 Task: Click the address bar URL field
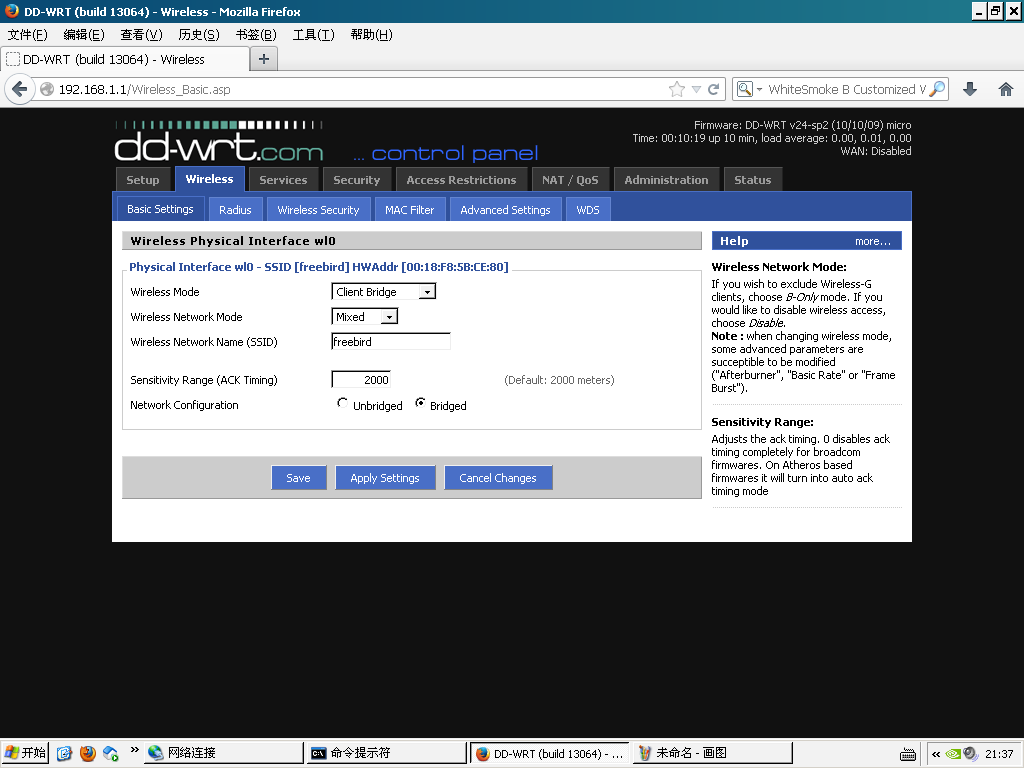(361, 89)
